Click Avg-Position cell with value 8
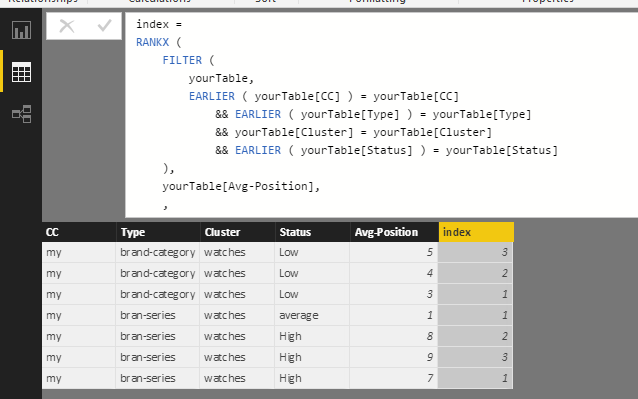638x399 pixels. [394, 336]
